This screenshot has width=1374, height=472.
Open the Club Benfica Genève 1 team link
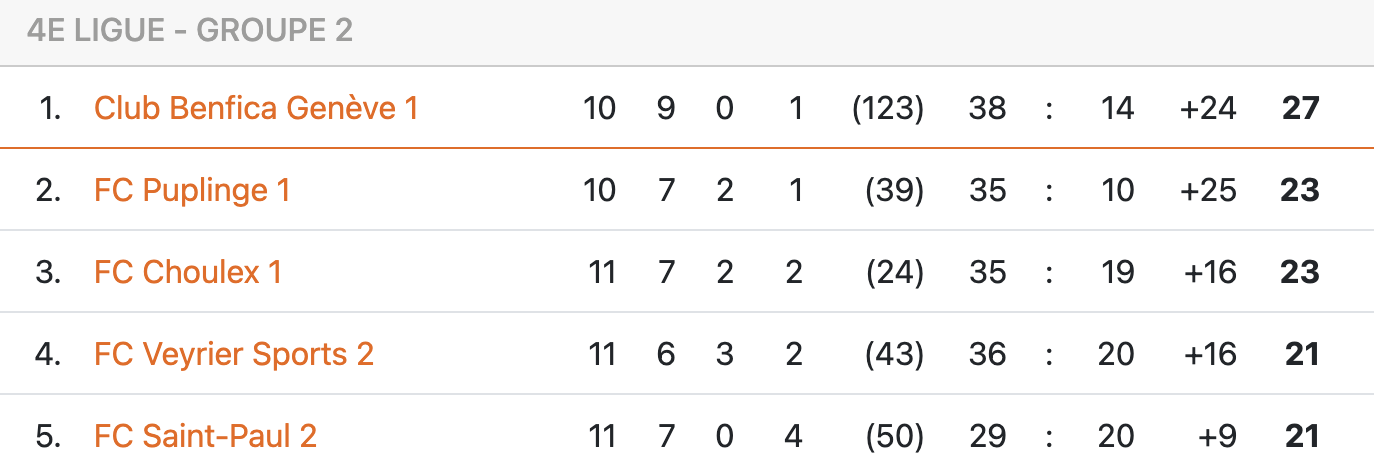[255, 108]
